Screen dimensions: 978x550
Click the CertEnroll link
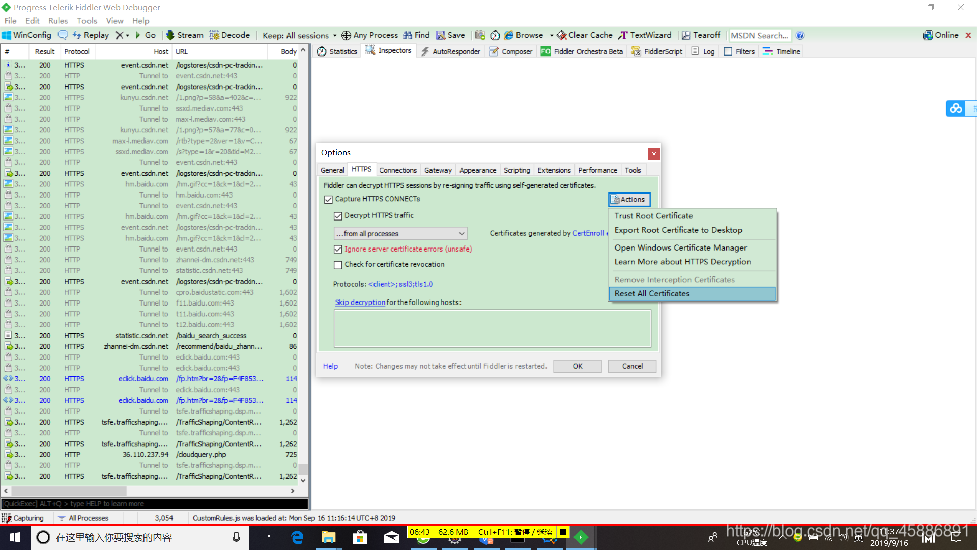(588, 233)
